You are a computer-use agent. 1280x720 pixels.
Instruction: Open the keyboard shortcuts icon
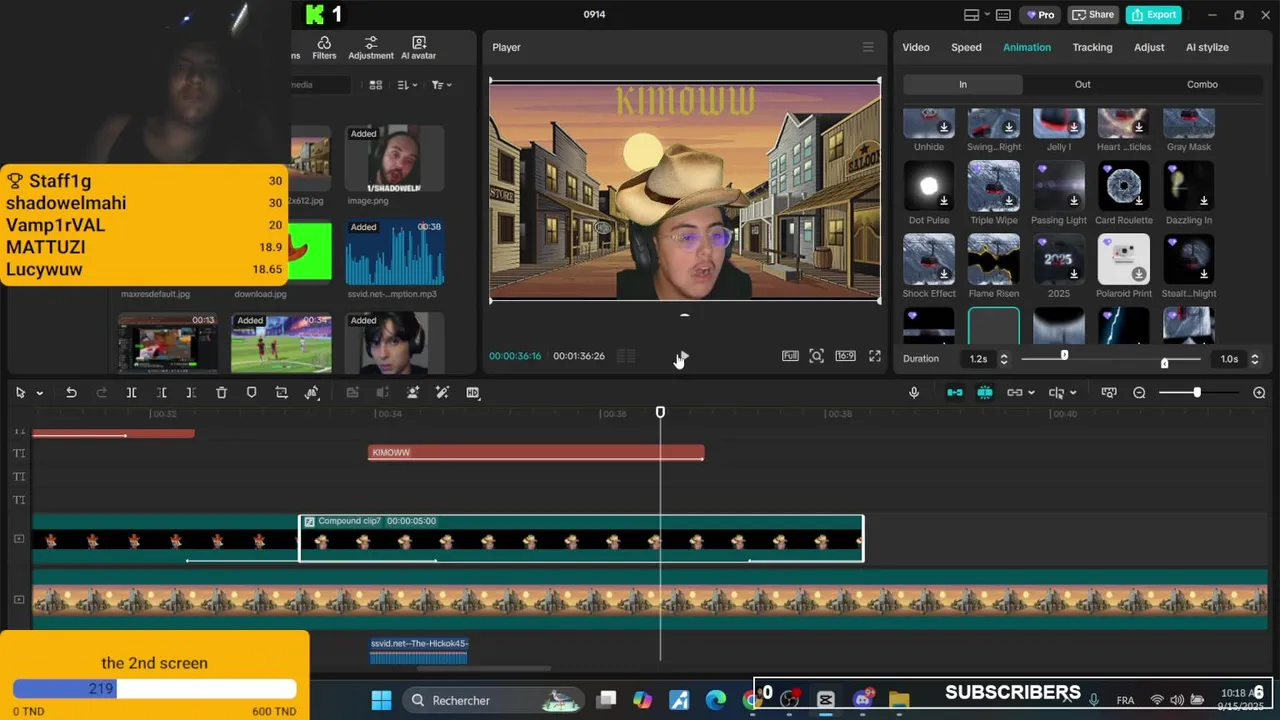[x=1003, y=14]
